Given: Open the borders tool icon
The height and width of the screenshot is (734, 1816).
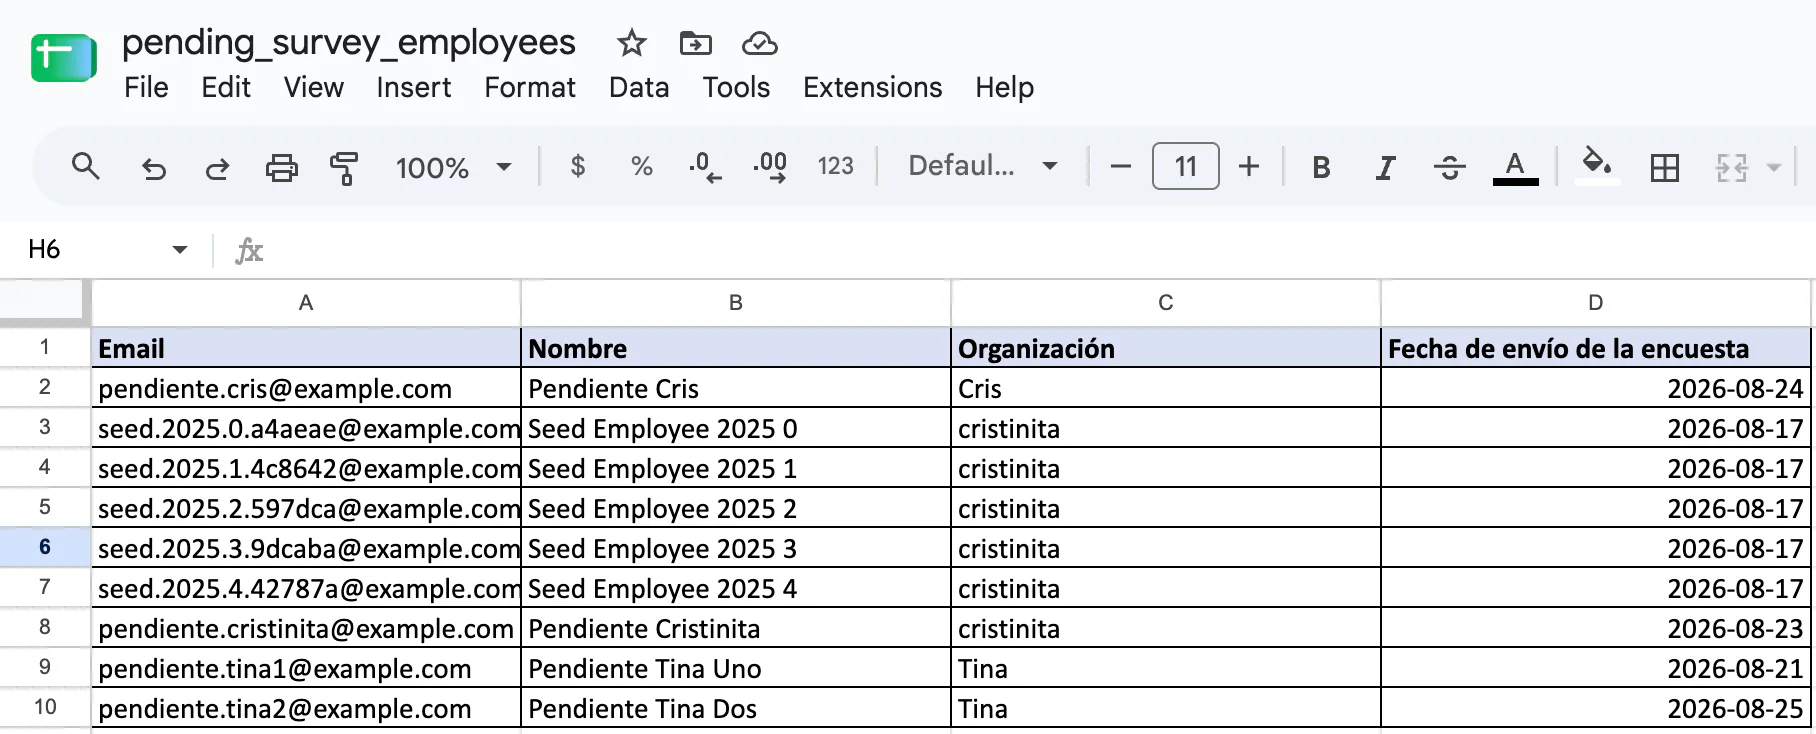Looking at the screenshot, I should (x=1665, y=167).
